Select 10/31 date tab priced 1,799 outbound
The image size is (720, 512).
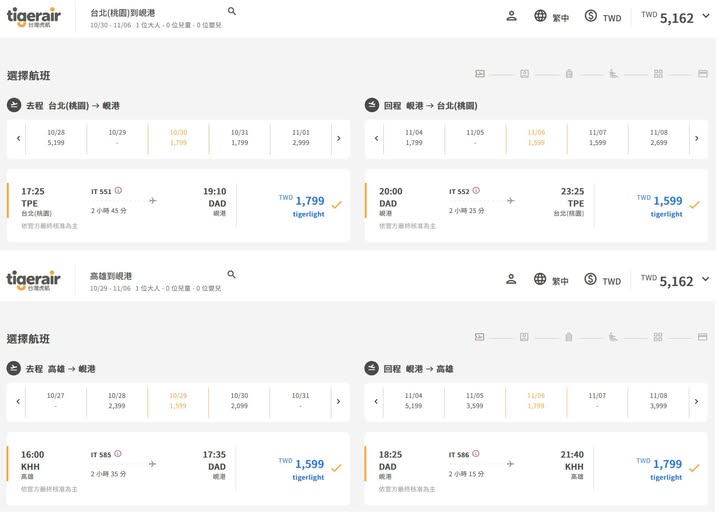coord(239,138)
